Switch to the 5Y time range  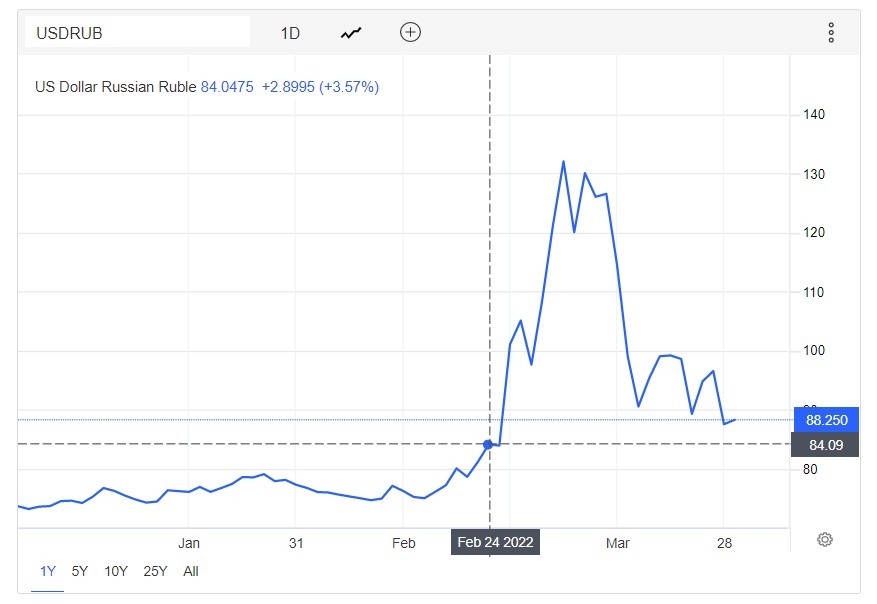click(80, 571)
